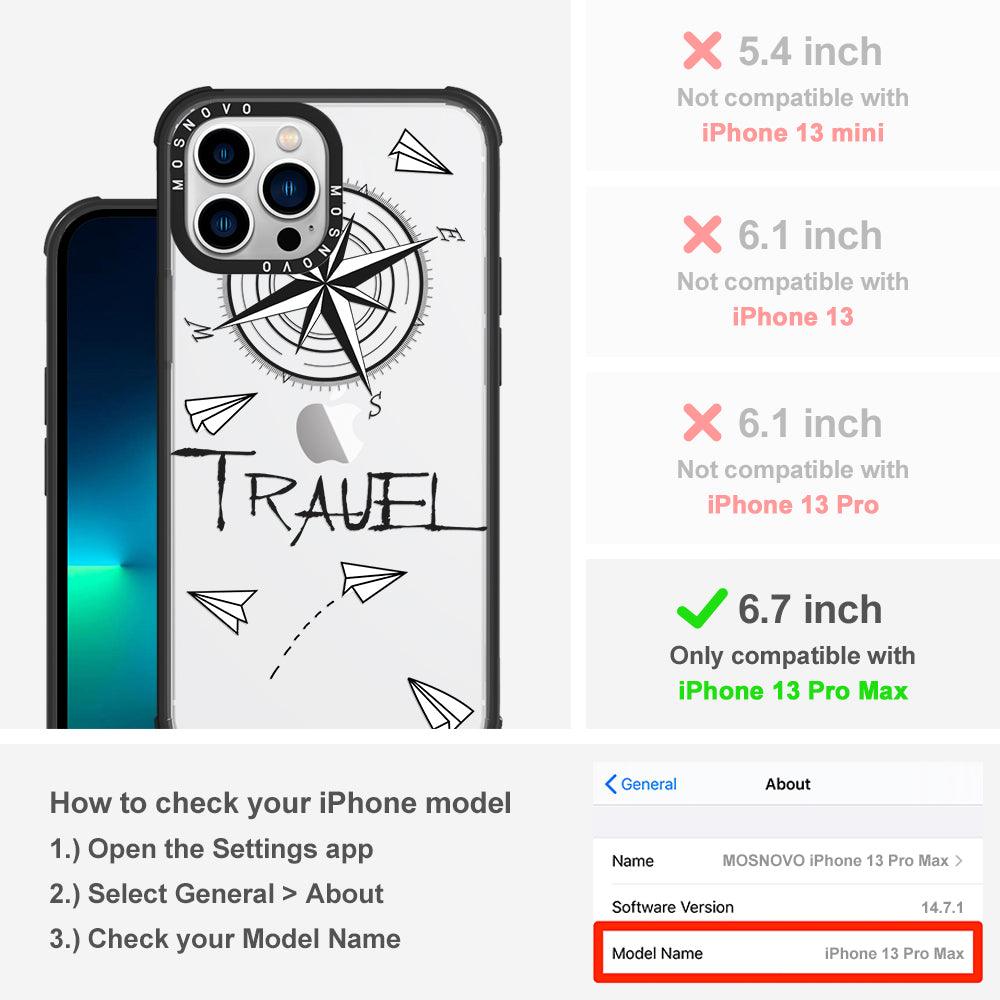Click the About title in settings header
This screenshot has height=1000, width=1000.
tap(788, 784)
